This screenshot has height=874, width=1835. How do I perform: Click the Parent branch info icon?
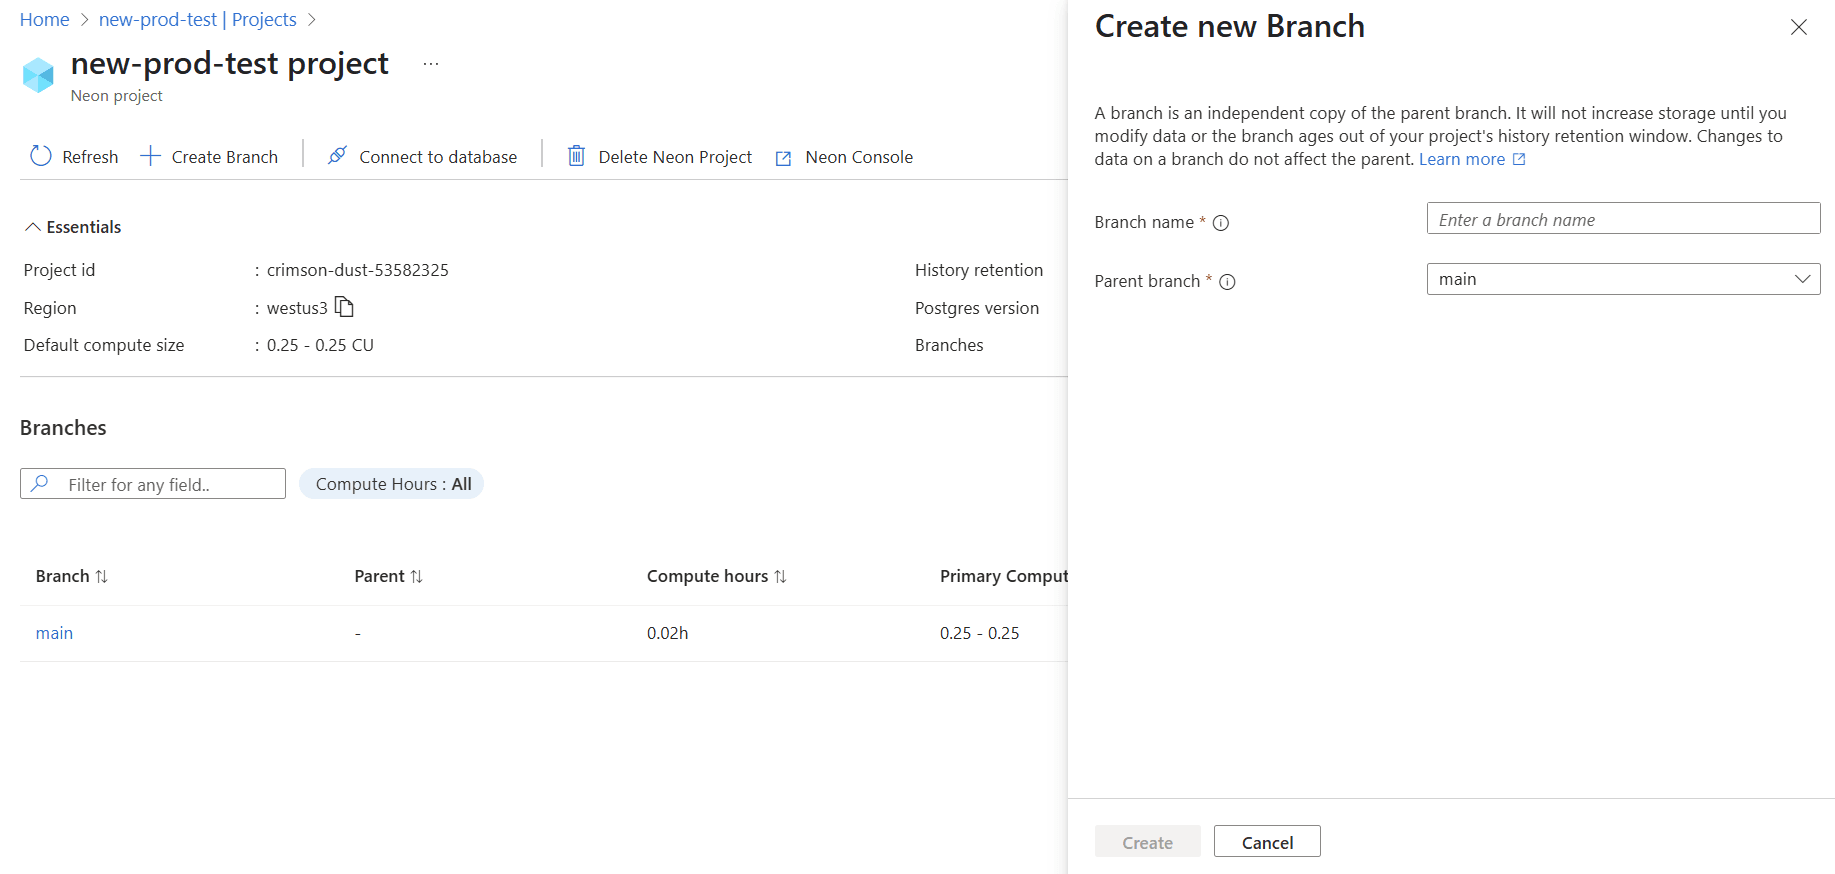(1228, 282)
